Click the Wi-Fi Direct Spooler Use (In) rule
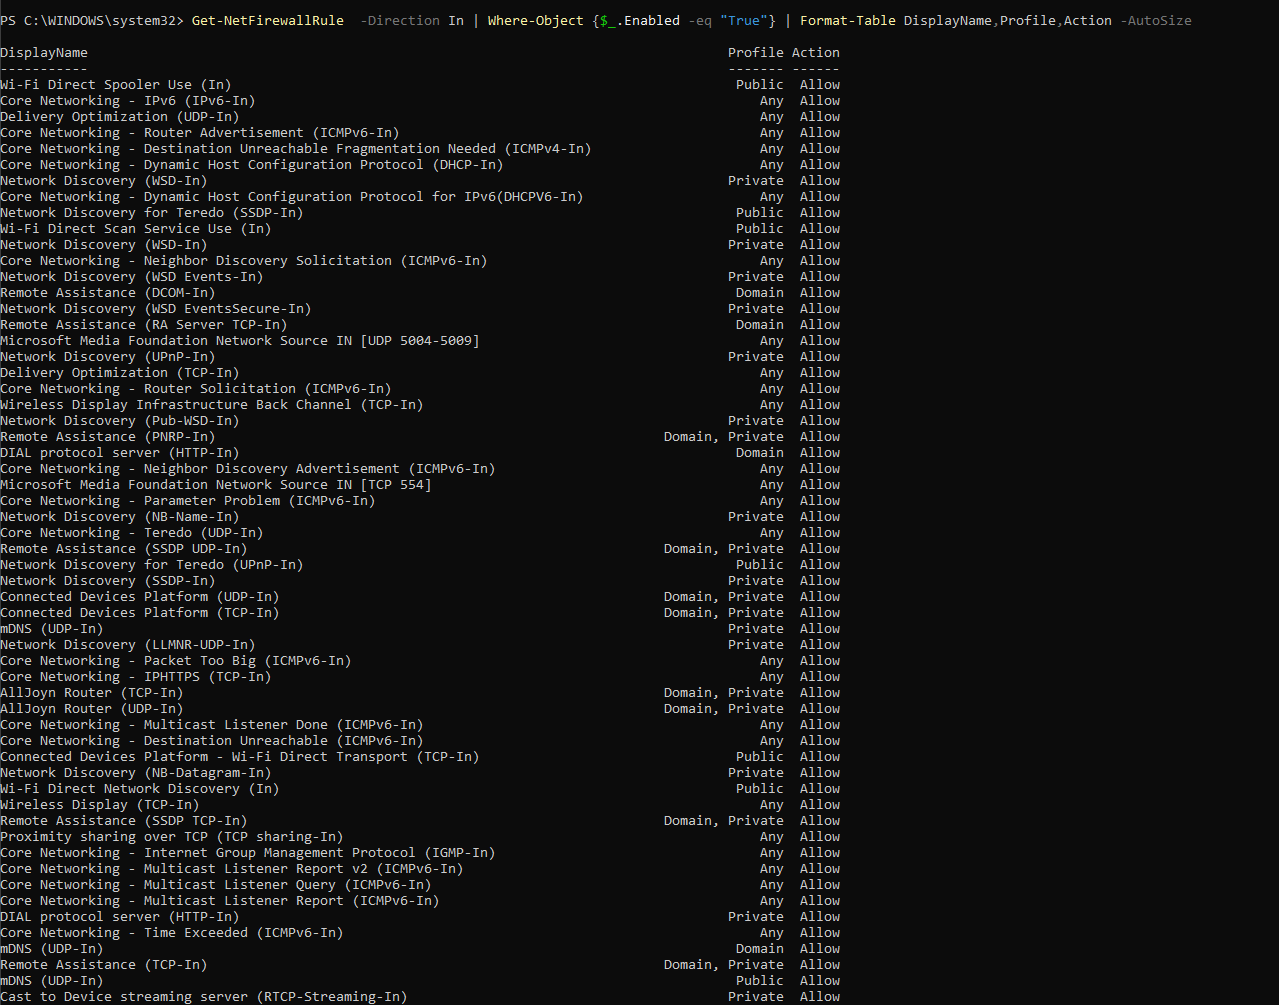This screenshot has width=1279, height=1005. pos(115,85)
